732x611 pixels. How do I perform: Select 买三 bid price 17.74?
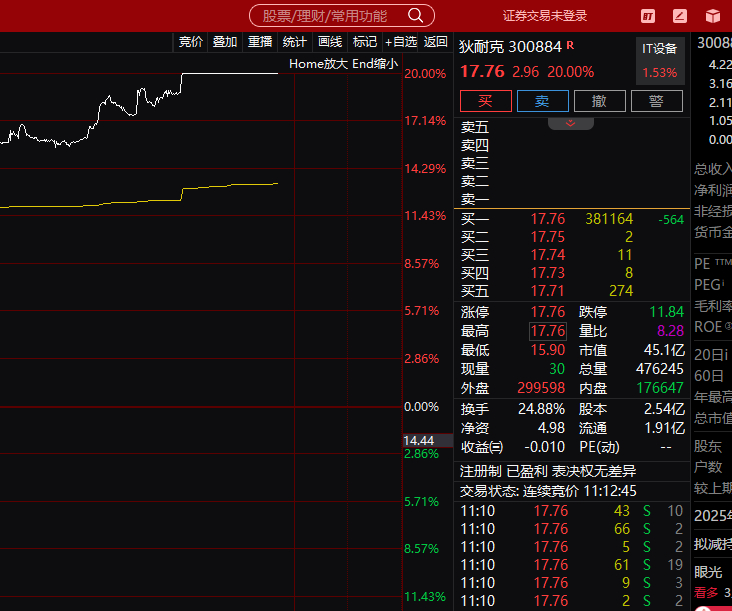pos(548,255)
